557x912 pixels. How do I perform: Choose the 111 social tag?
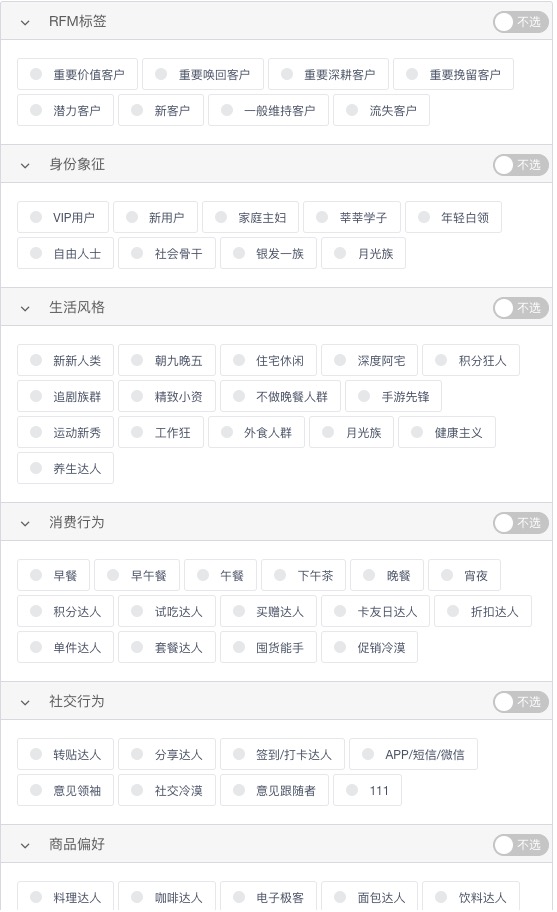click(367, 791)
